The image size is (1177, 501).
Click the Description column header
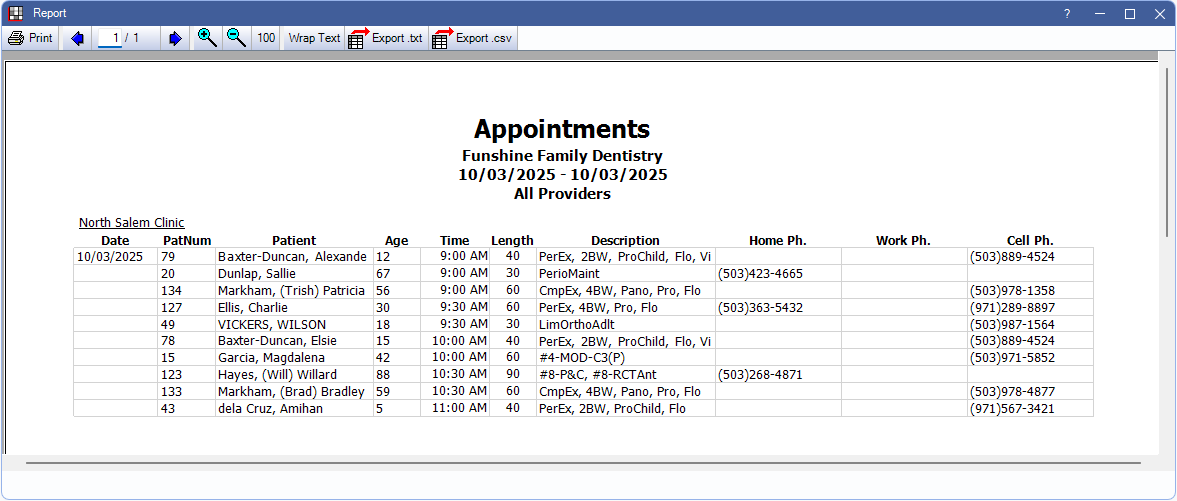[625, 240]
